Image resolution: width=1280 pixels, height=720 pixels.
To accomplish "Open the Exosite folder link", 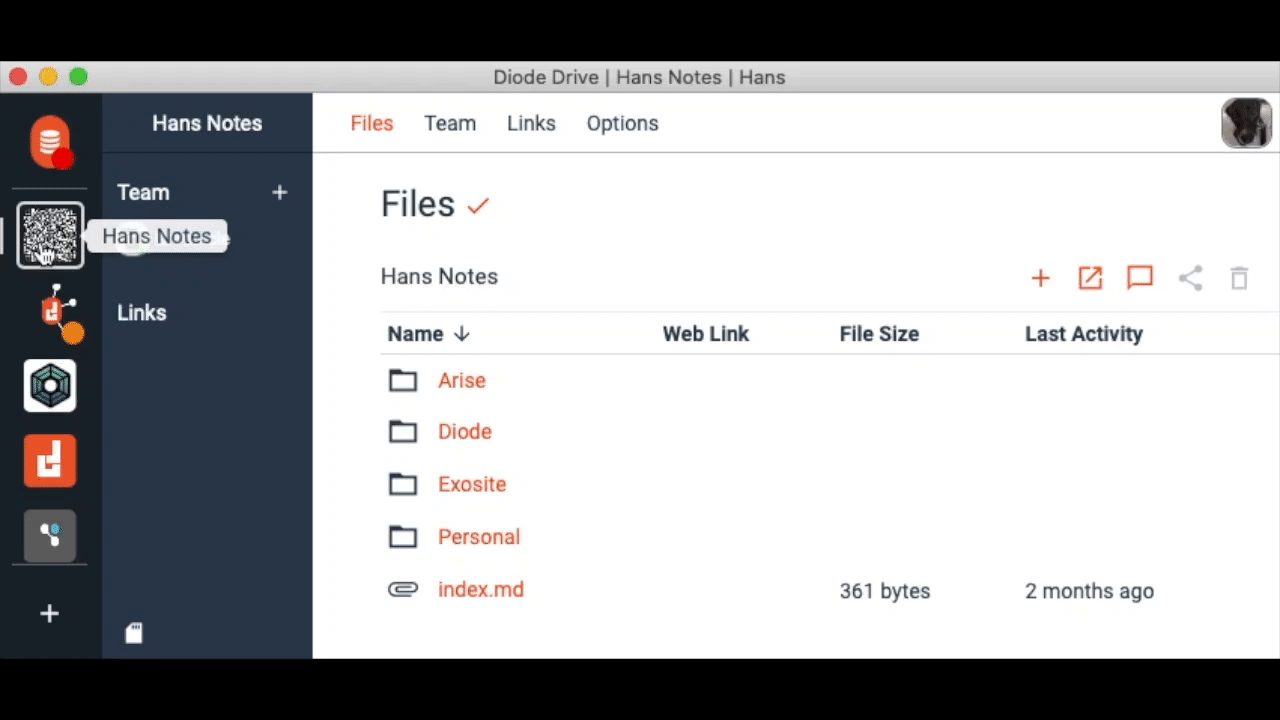I will (x=472, y=484).
